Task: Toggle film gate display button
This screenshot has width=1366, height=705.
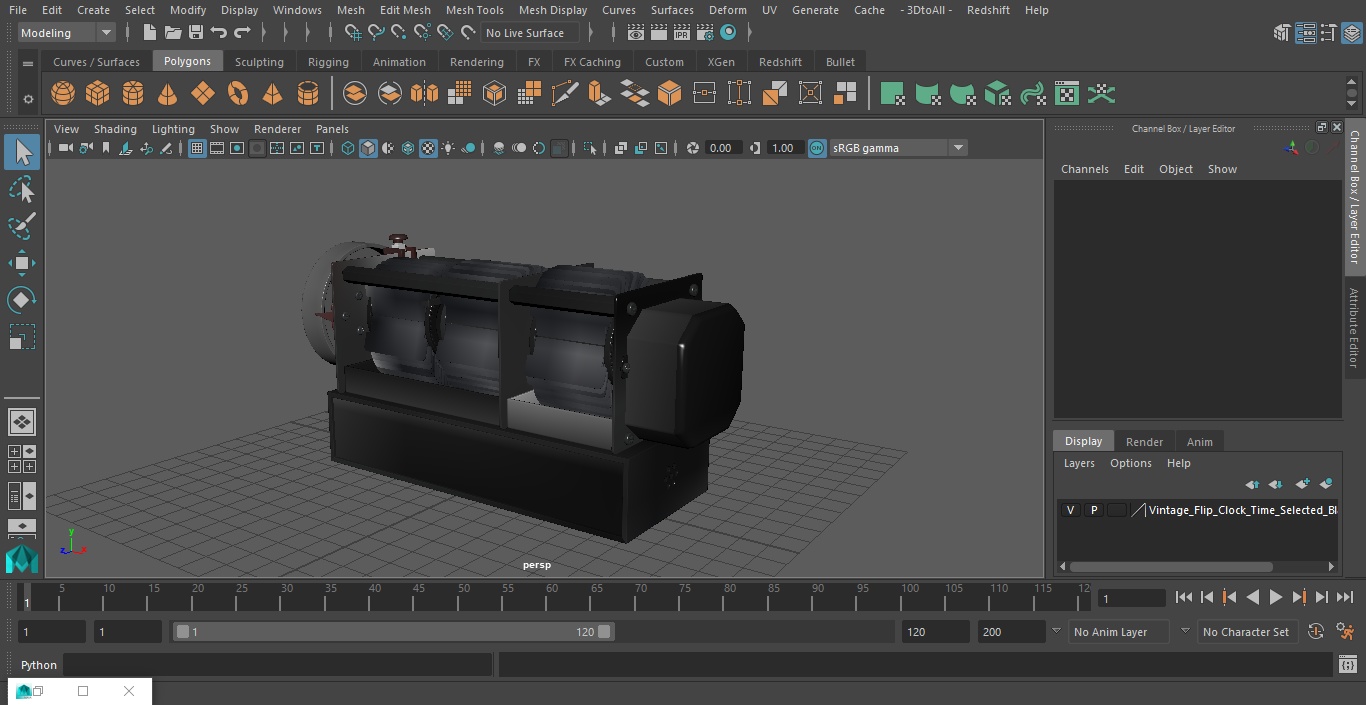Action: (217, 148)
